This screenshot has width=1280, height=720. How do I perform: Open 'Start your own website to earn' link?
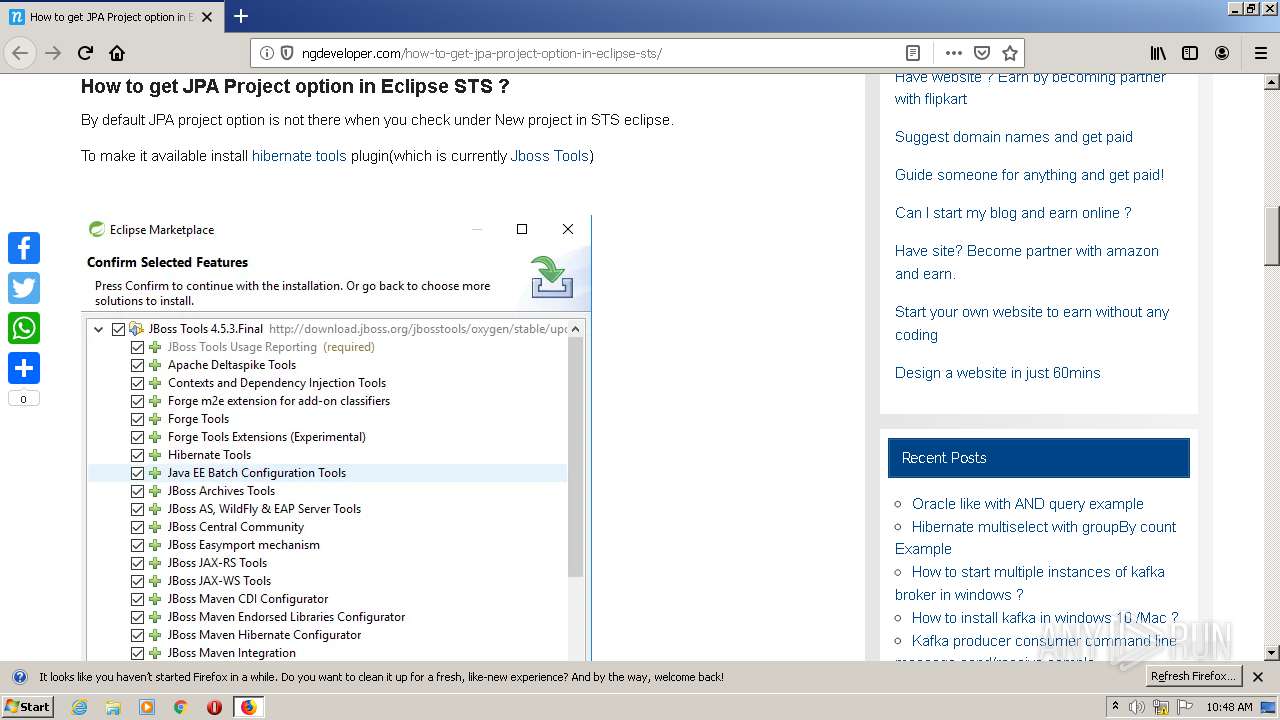click(x=1032, y=323)
